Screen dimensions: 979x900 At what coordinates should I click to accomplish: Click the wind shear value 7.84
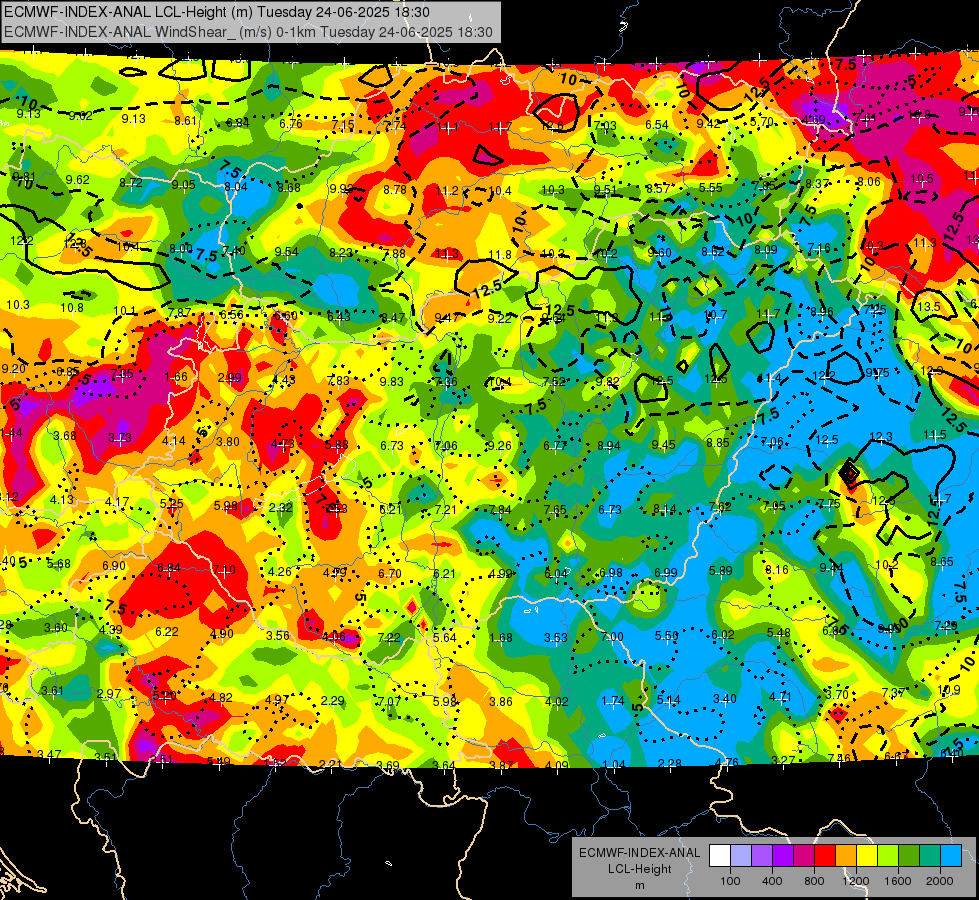tap(500, 510)
